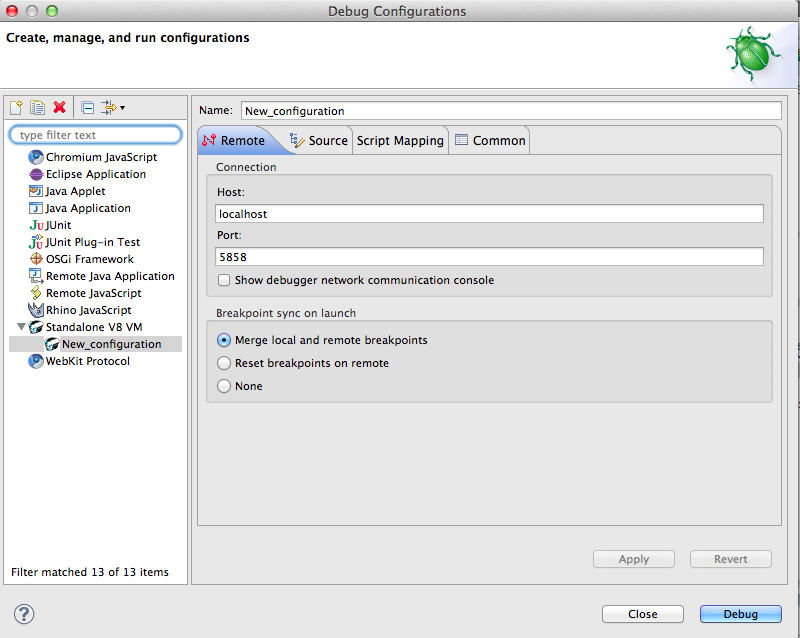
Task: Click the Name text field
Action: [x=511, y=111]
